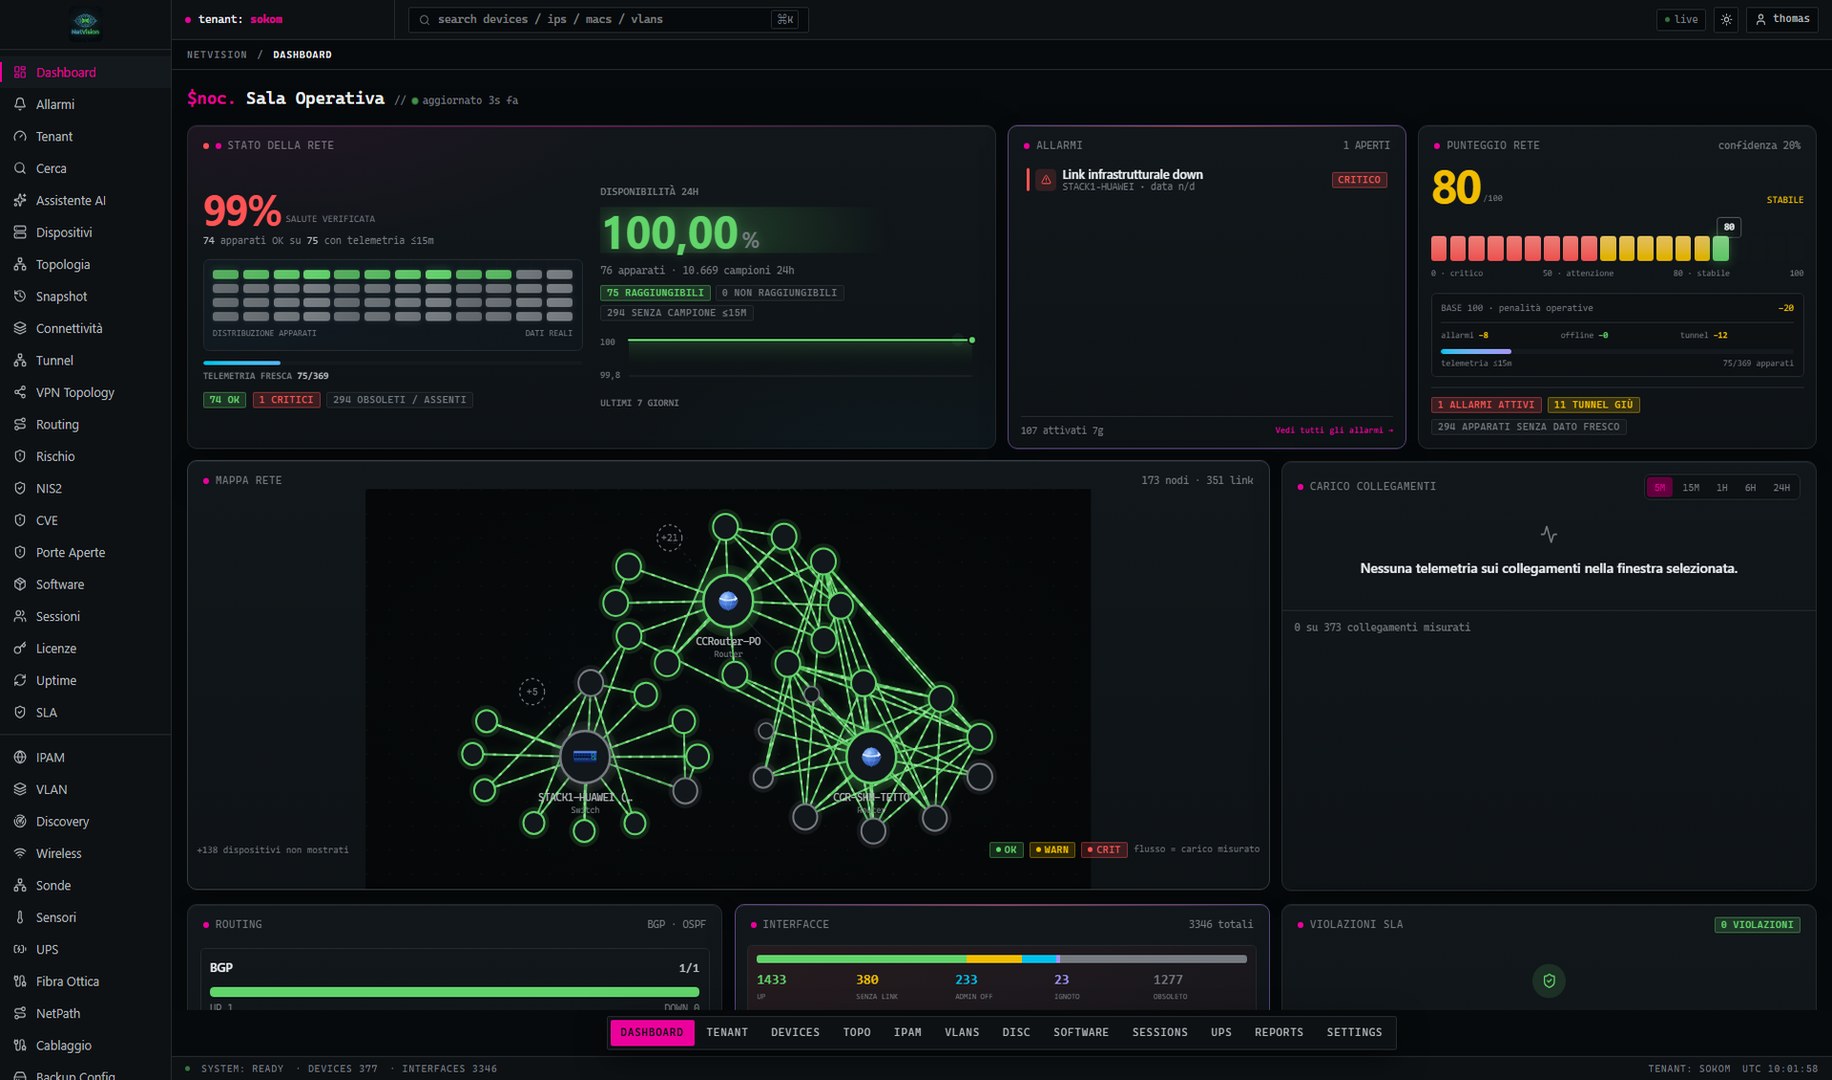Click the 74 OK badge
The height and width of the screenshot is (1080, 1832).
click(x=225, y=400)
